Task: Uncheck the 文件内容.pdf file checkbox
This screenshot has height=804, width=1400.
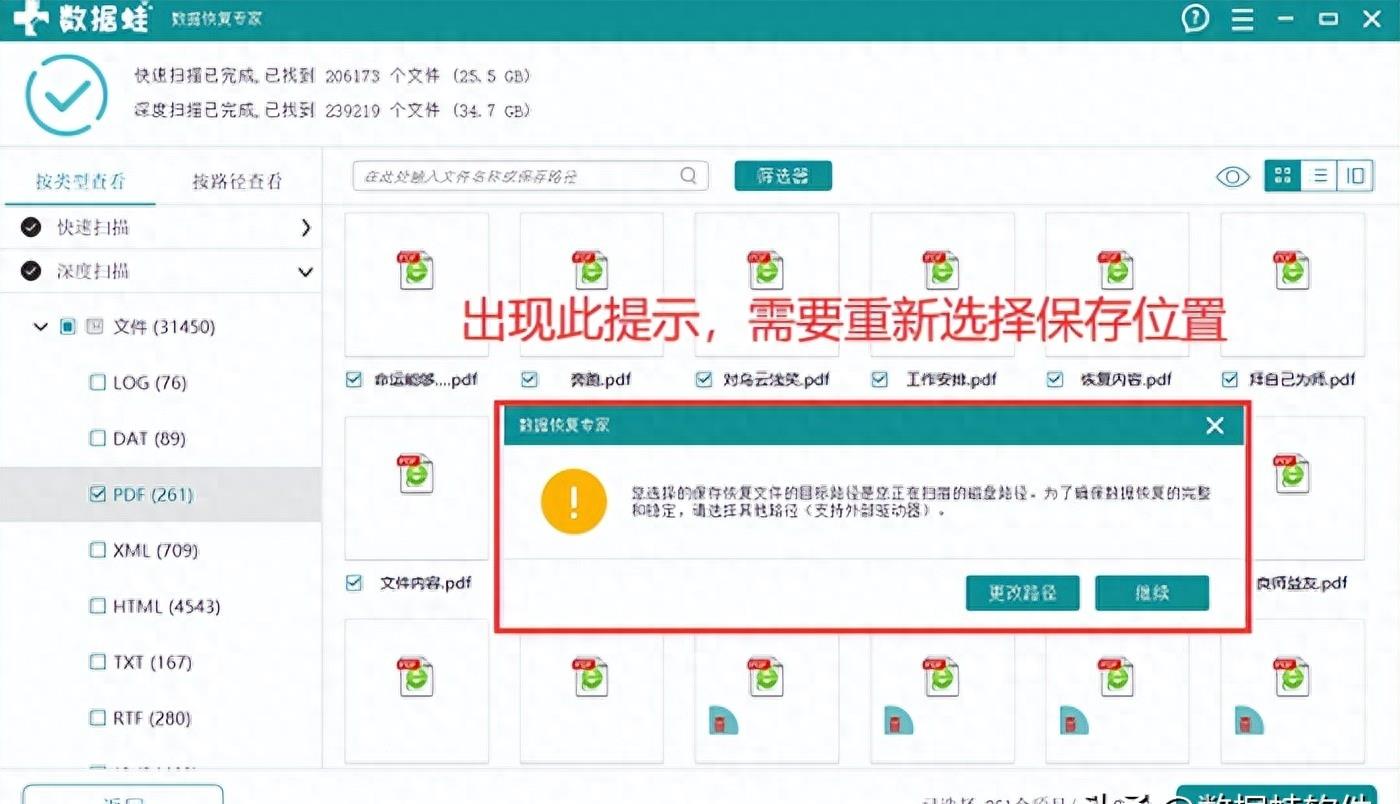Action: tap(353, 582)
